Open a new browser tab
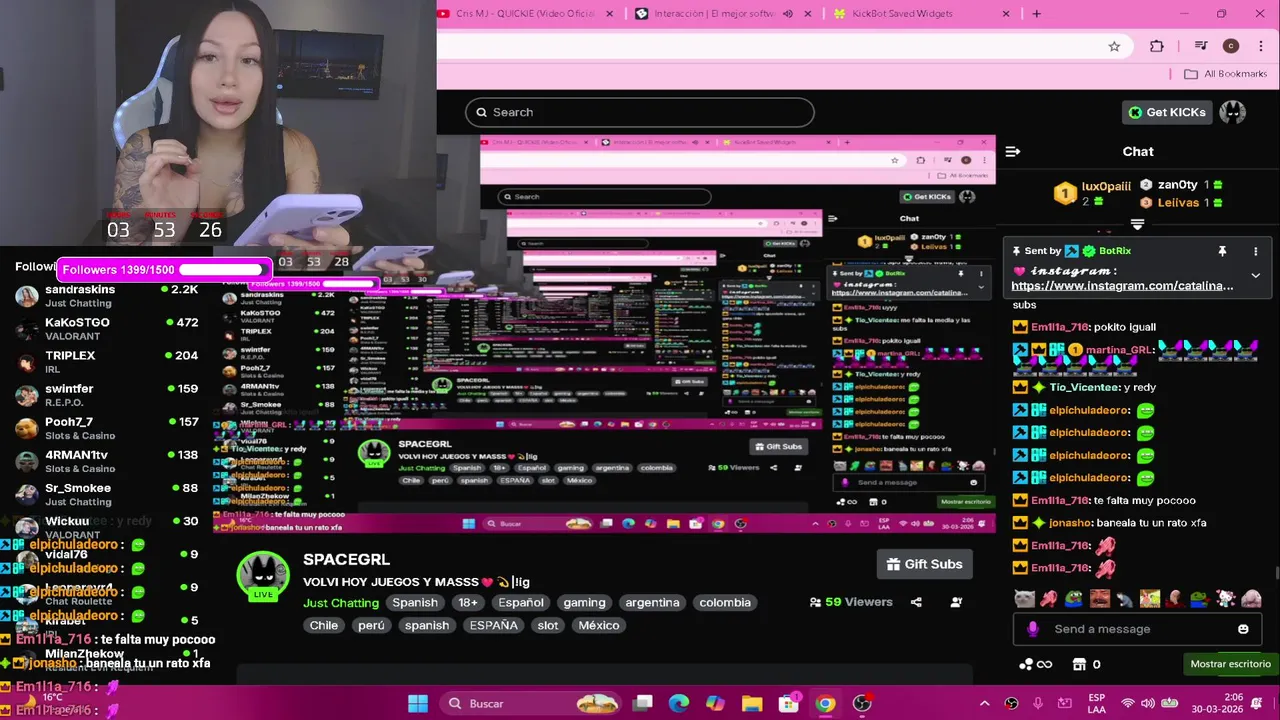Image resolution: width=1280 pixels, height=720 pixels. click(1036, 14)
